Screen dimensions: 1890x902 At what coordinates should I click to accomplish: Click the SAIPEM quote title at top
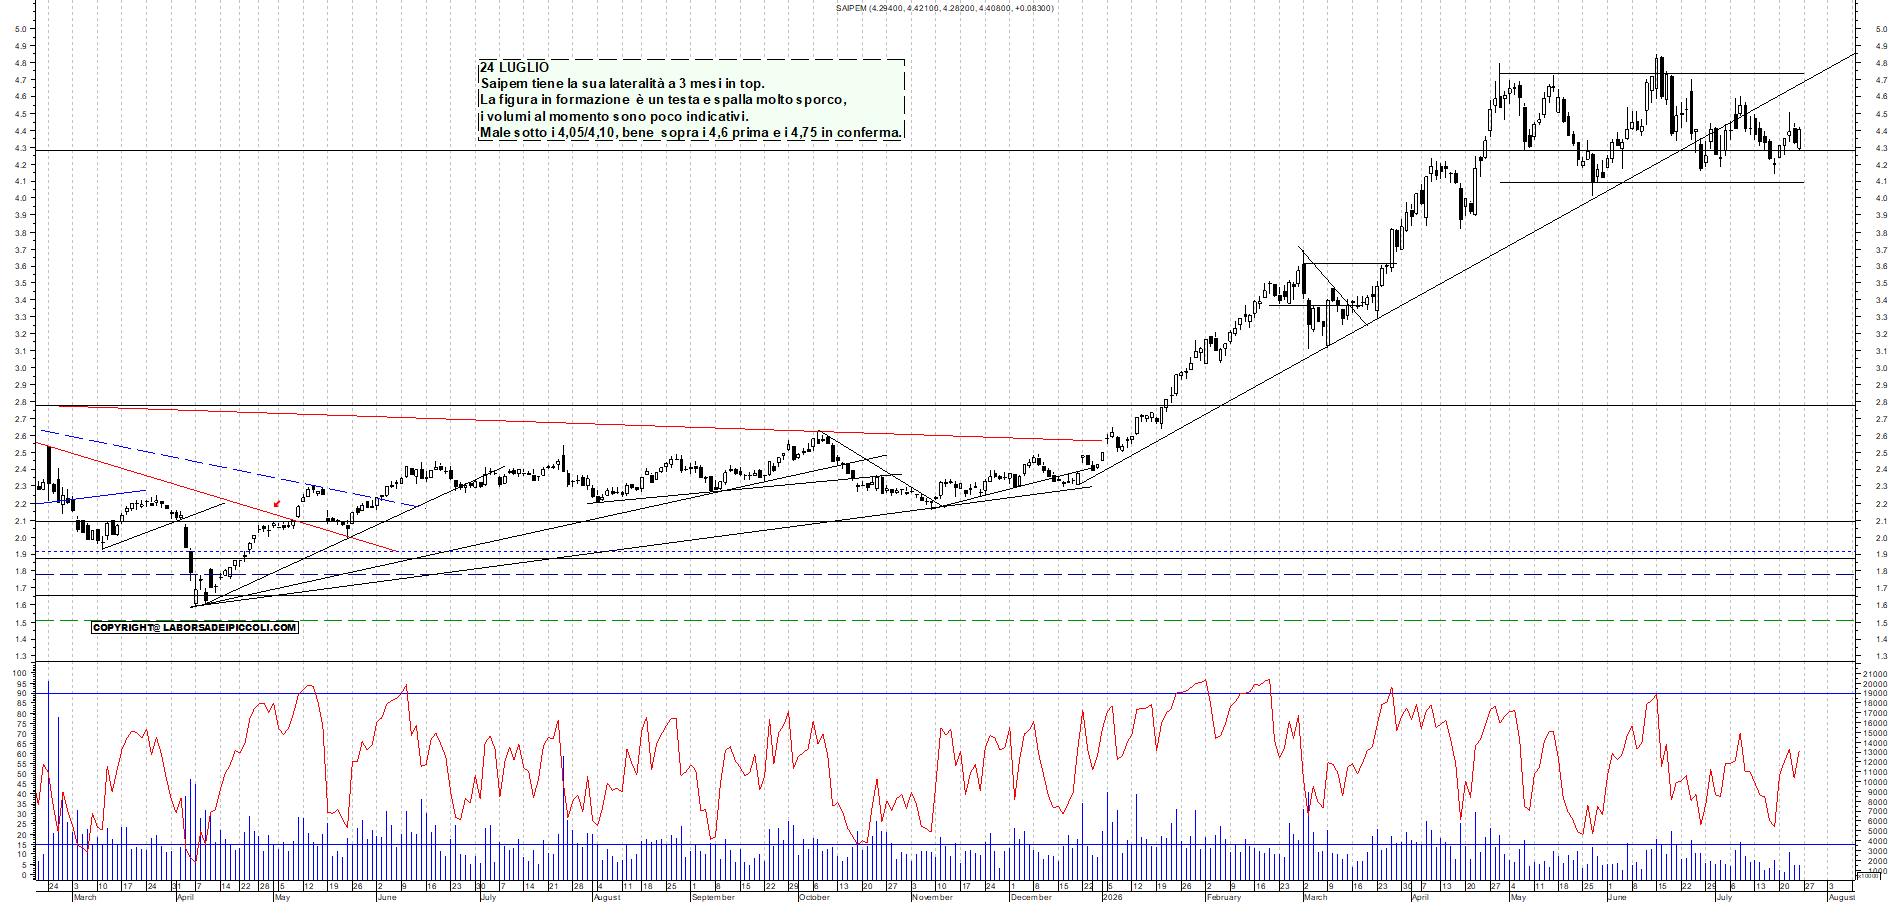click(944, 8)
